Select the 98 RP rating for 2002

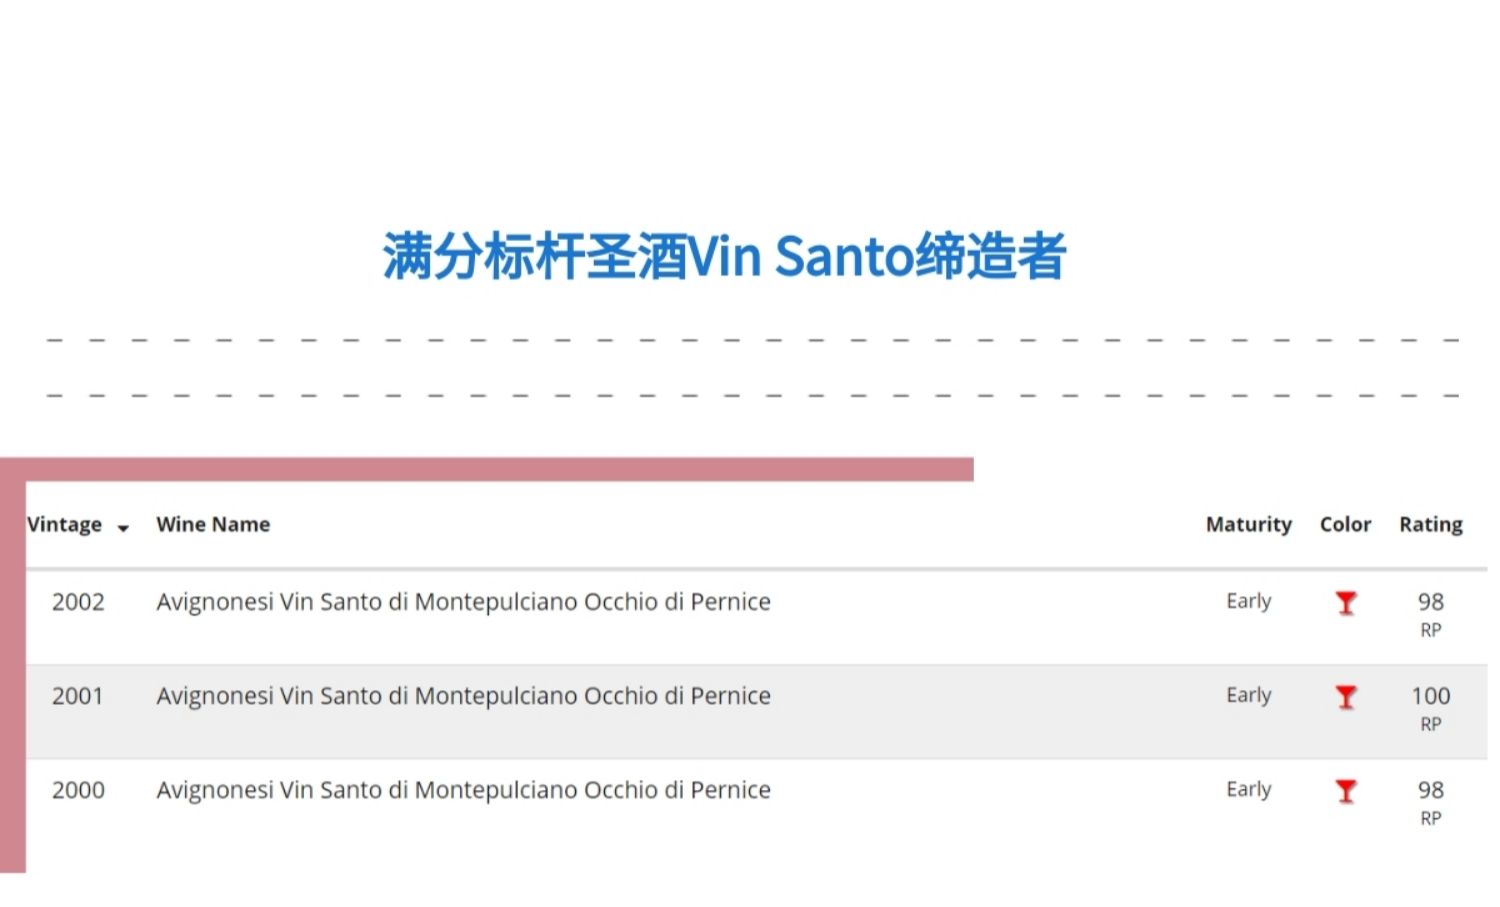(1430, 613)
